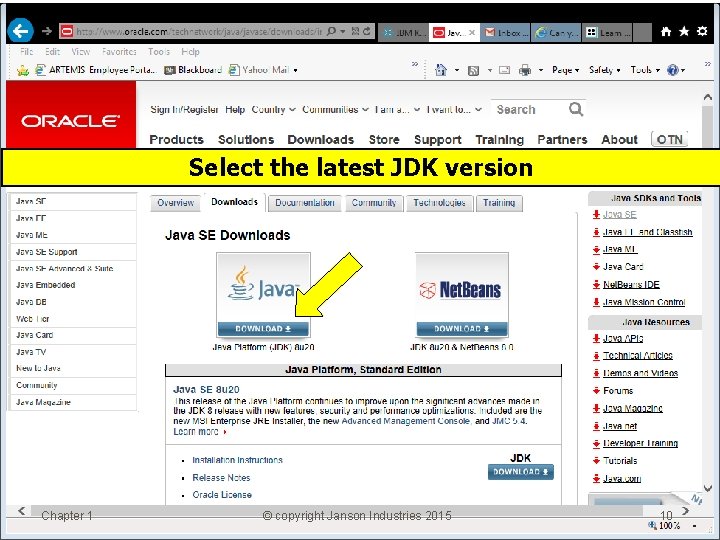Close the active Java tab
The image size is (720, 540).
pyautogui.click(x=472, y=33)
